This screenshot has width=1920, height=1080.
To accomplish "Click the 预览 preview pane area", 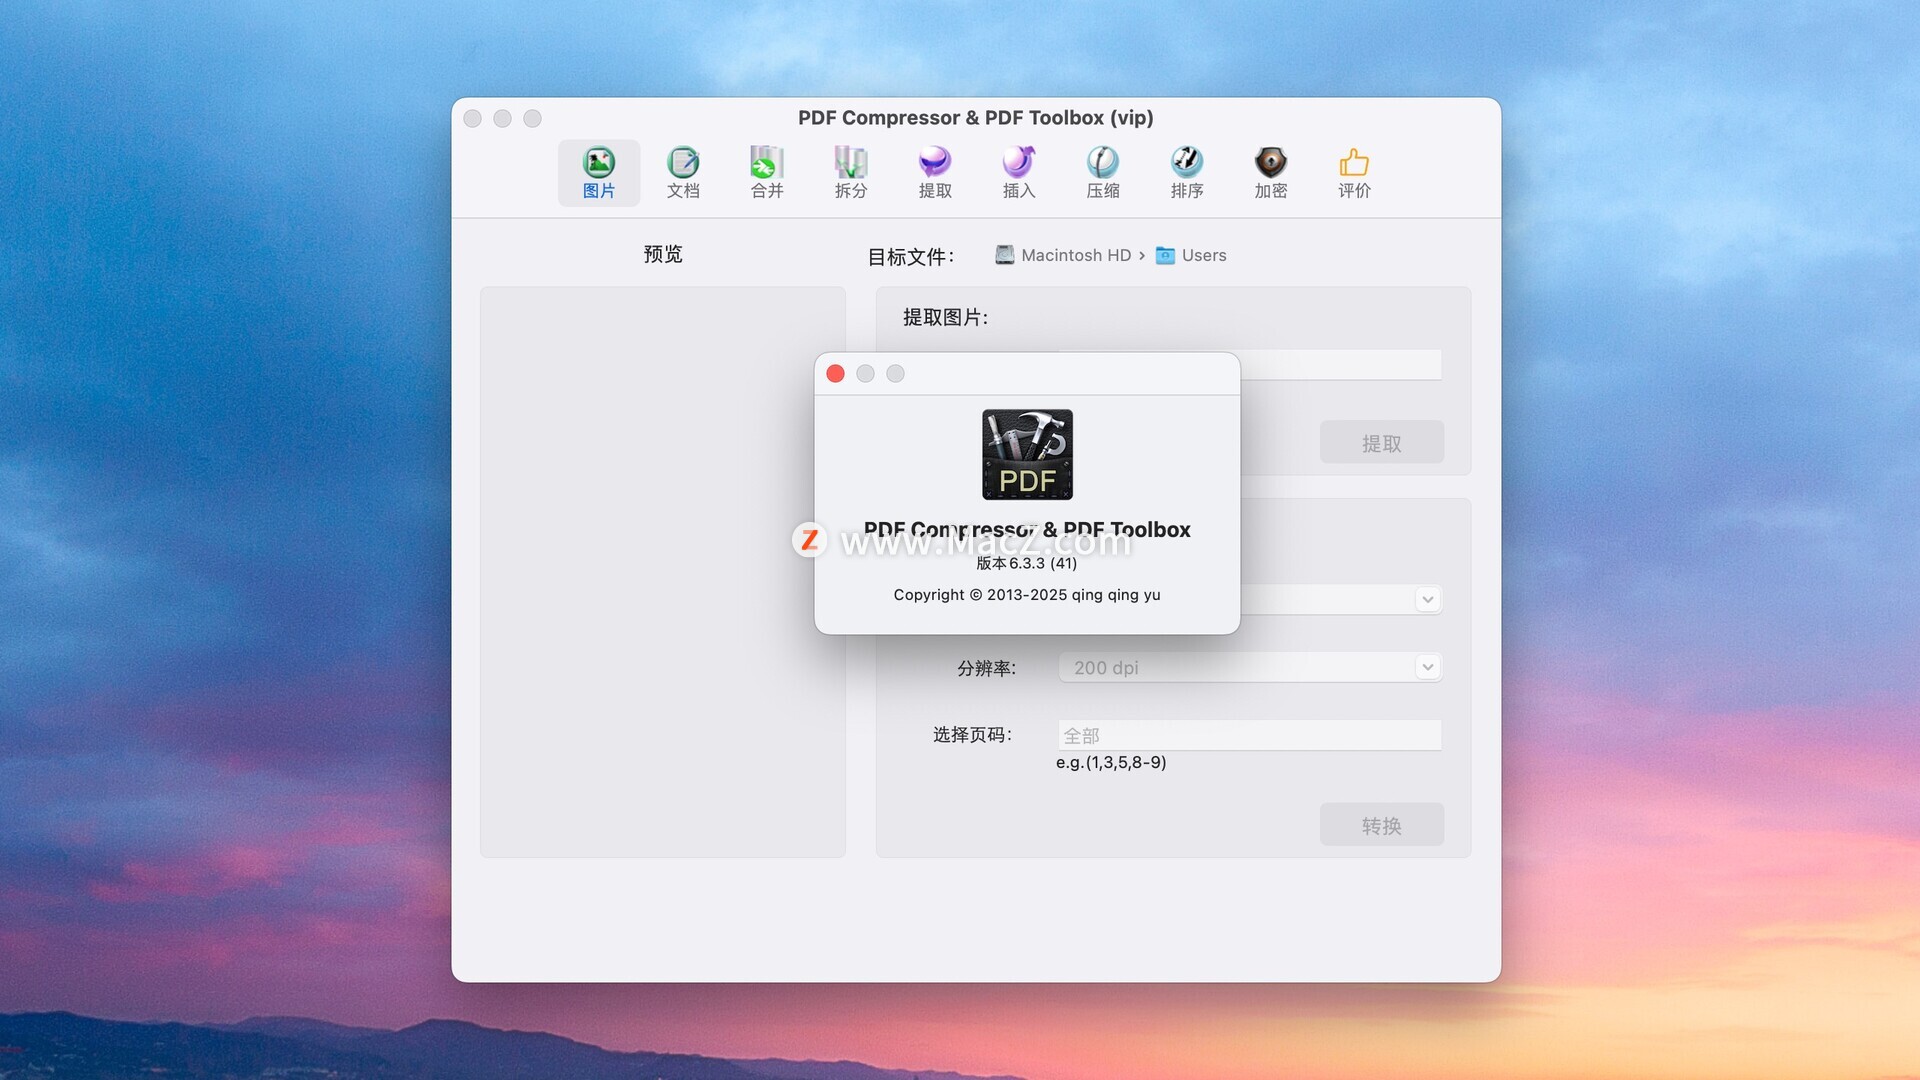I will click(x=663, y=572).
